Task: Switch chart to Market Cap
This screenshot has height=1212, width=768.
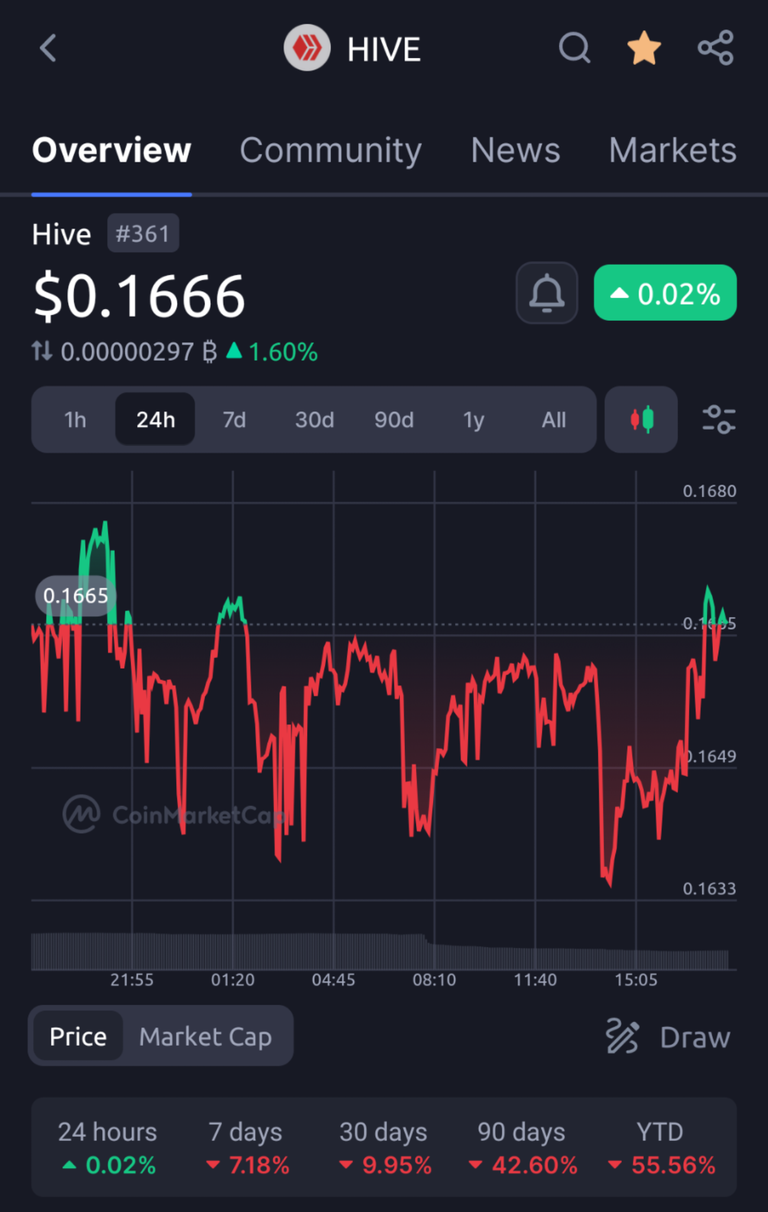Action: click(205, 1037)
